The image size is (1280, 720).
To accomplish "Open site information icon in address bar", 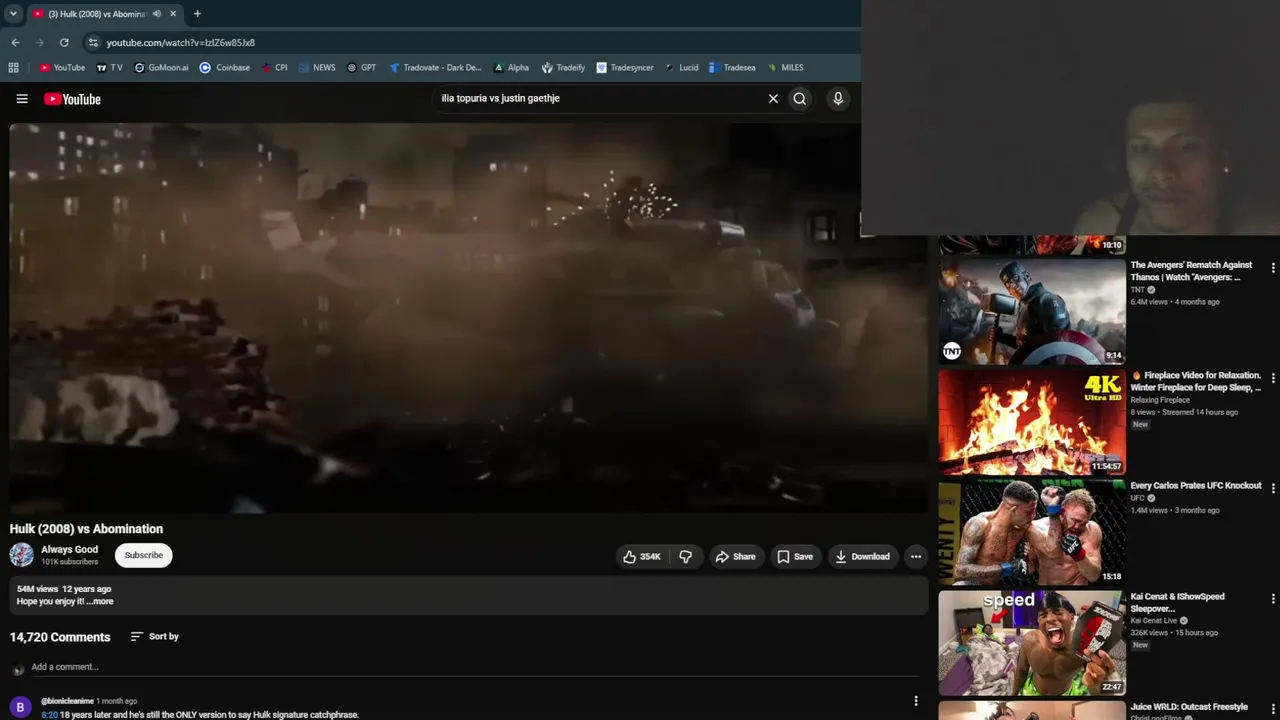I will point(93,43).
